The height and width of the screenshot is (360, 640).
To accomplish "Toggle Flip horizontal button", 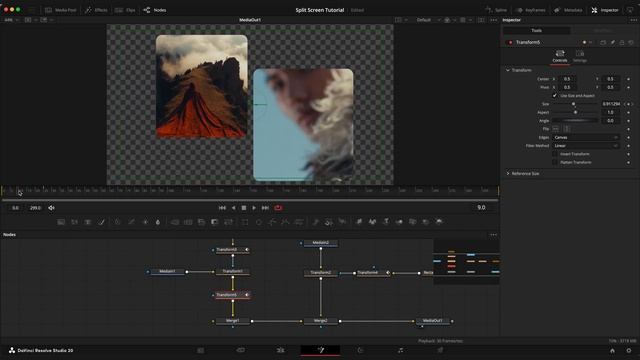I will click(556, 129).
